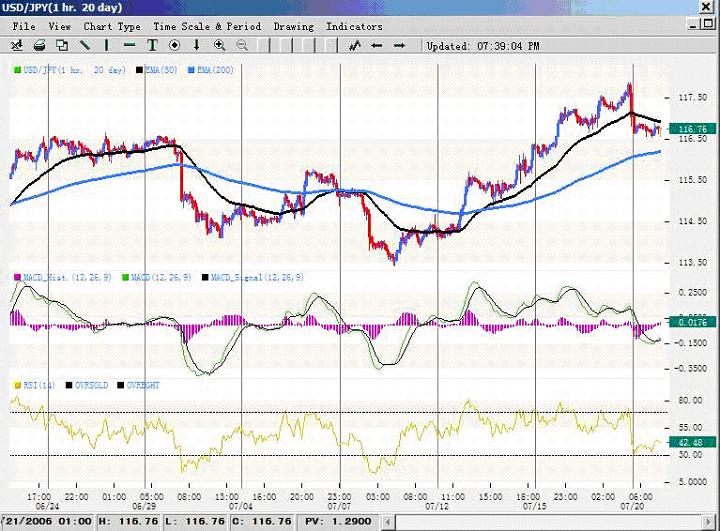Click the zigzag line chart icon

(354, 45)
